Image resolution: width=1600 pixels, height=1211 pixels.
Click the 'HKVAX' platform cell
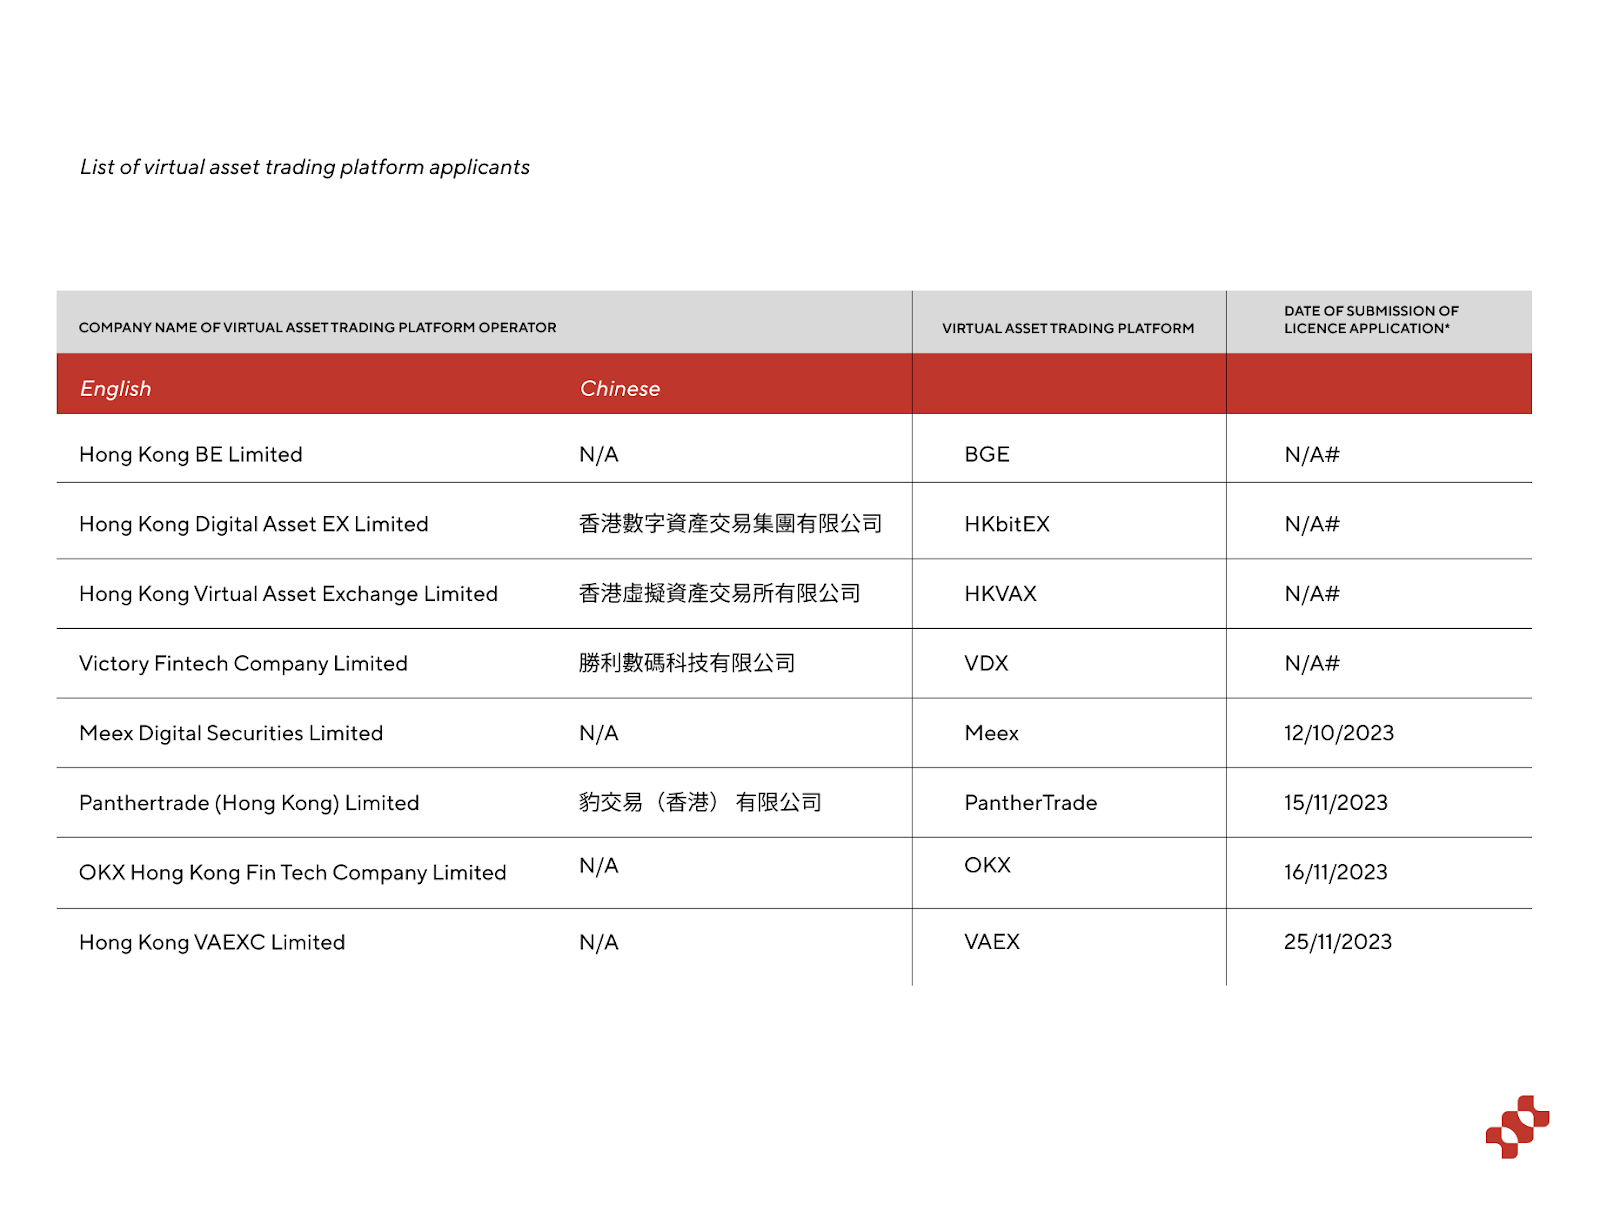tap(1000, 594)
